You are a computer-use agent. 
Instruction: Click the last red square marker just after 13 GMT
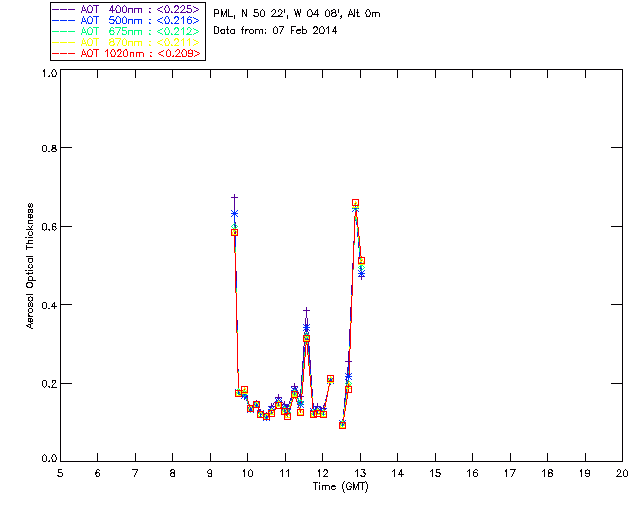(x=361, y=260)
